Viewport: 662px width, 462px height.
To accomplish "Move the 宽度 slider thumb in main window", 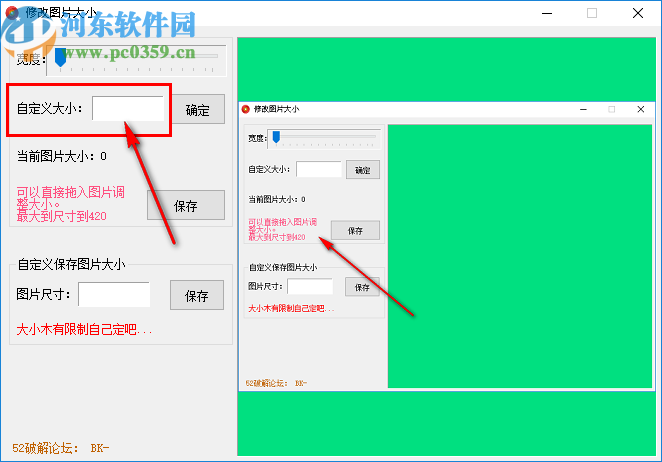I will click(x=60, y=57).
